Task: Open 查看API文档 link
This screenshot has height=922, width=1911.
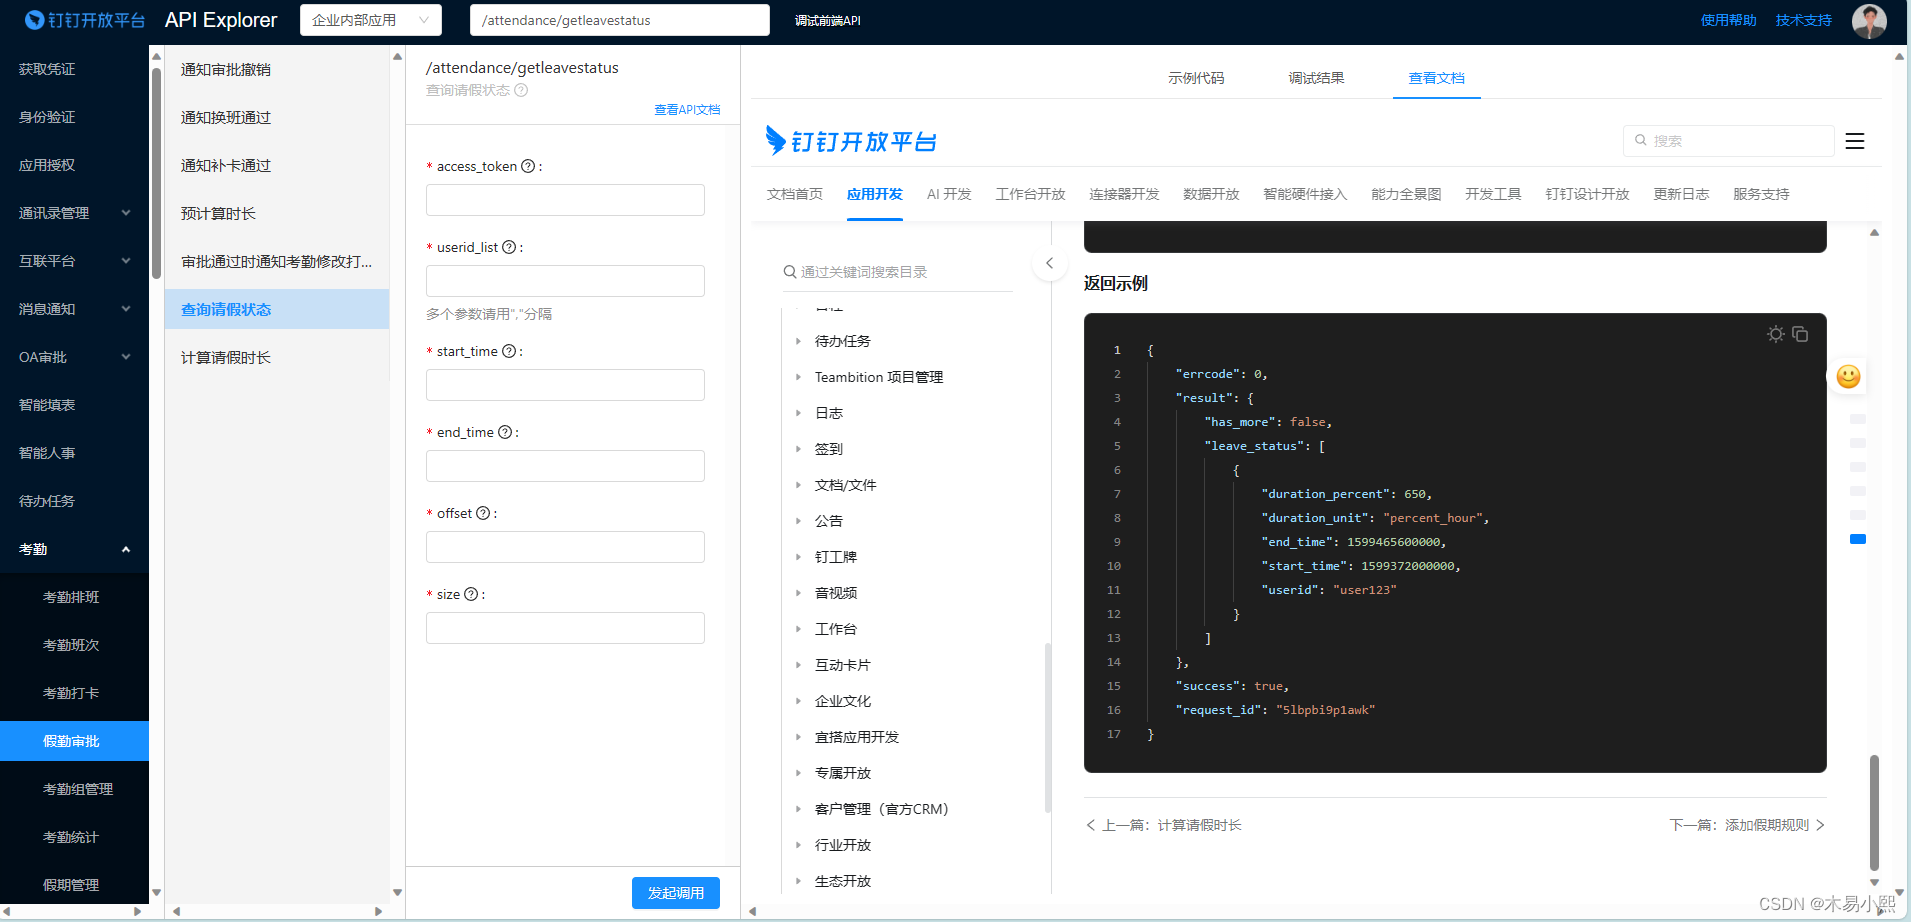Action: (x=687, y=110)
